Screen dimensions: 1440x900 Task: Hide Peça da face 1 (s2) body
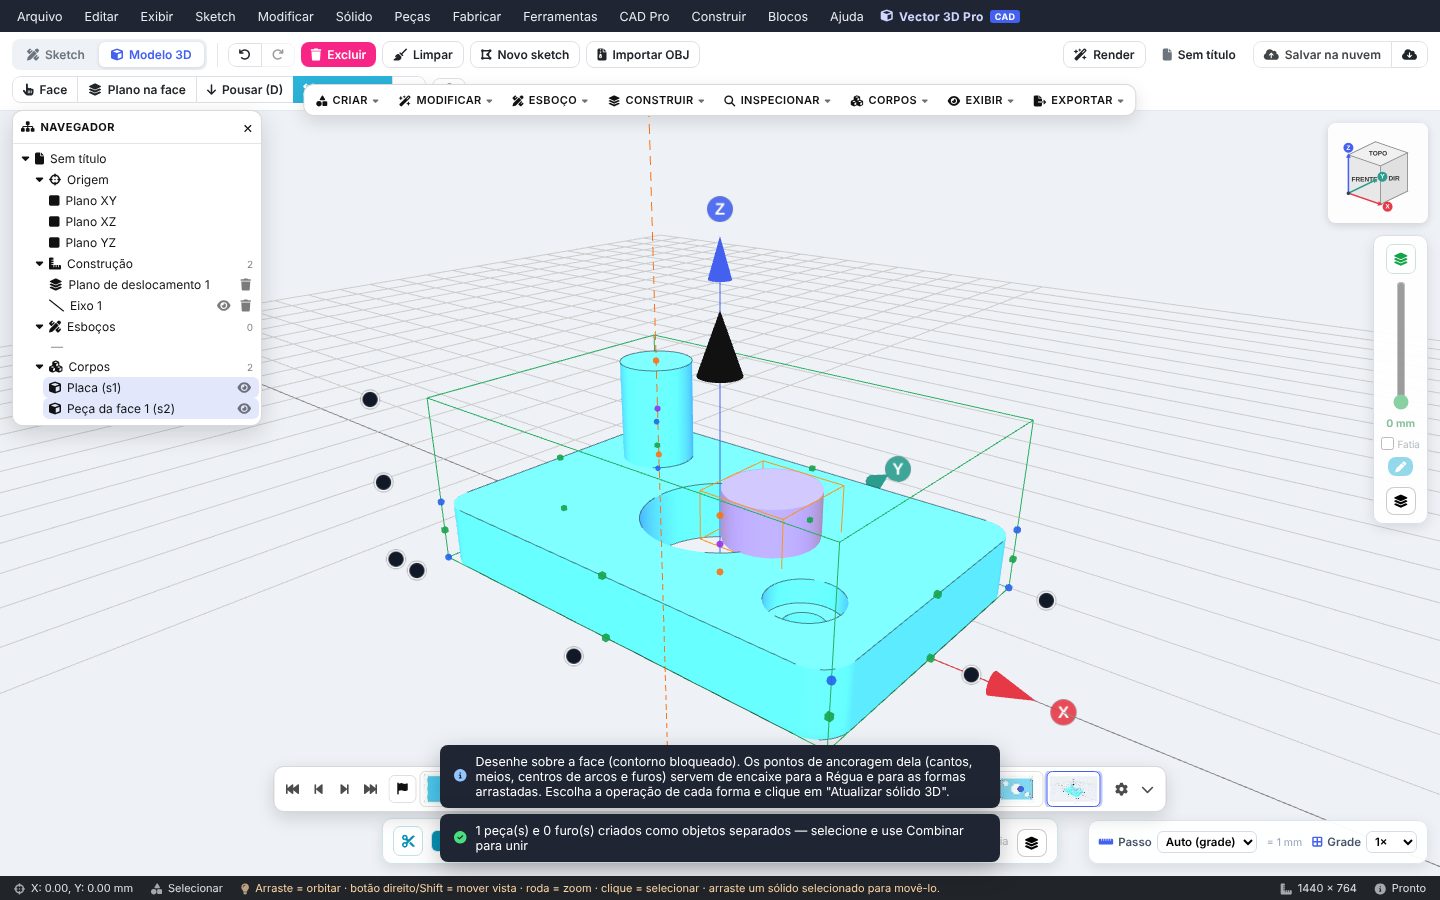coord(244,409)
